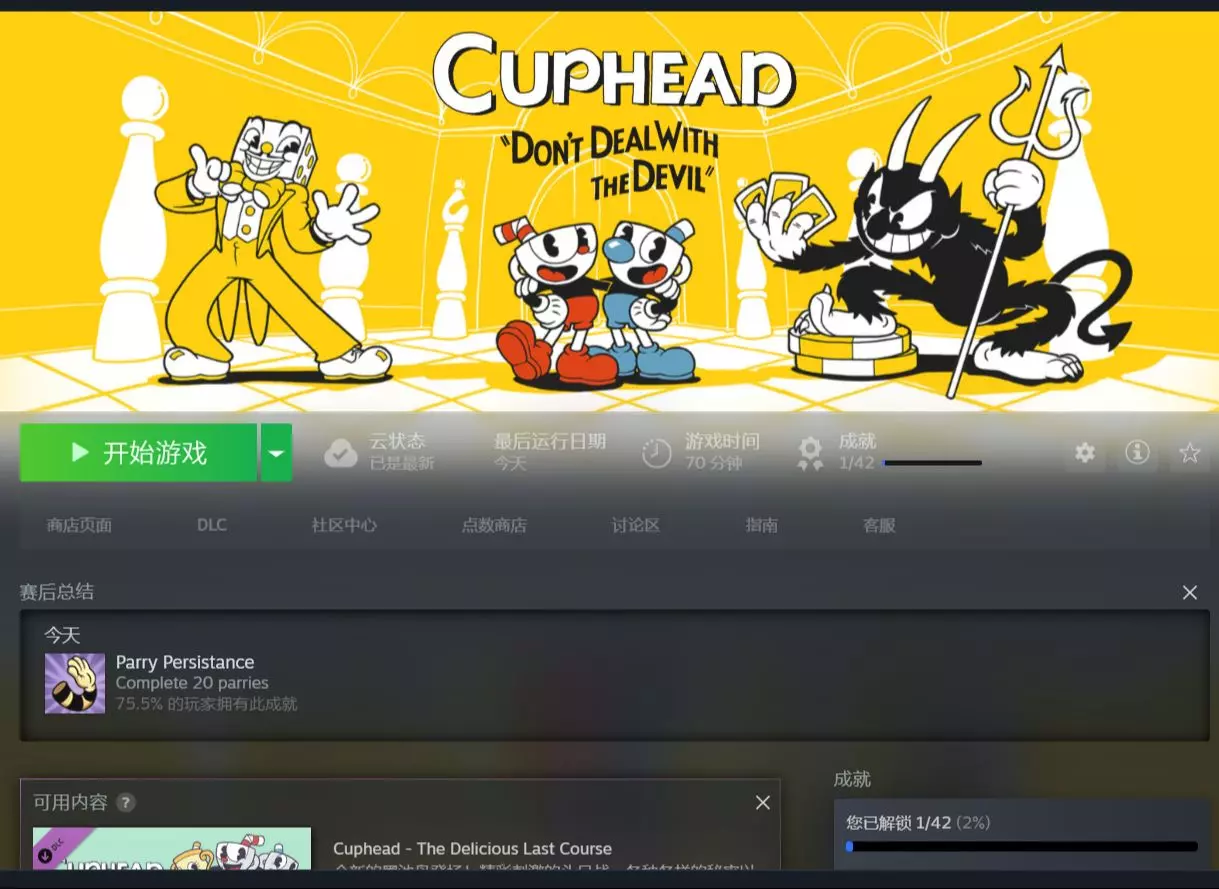Open the 商店页面 tab
Viewport: 1219px width, 889px height.
click(x=80, y=525)
